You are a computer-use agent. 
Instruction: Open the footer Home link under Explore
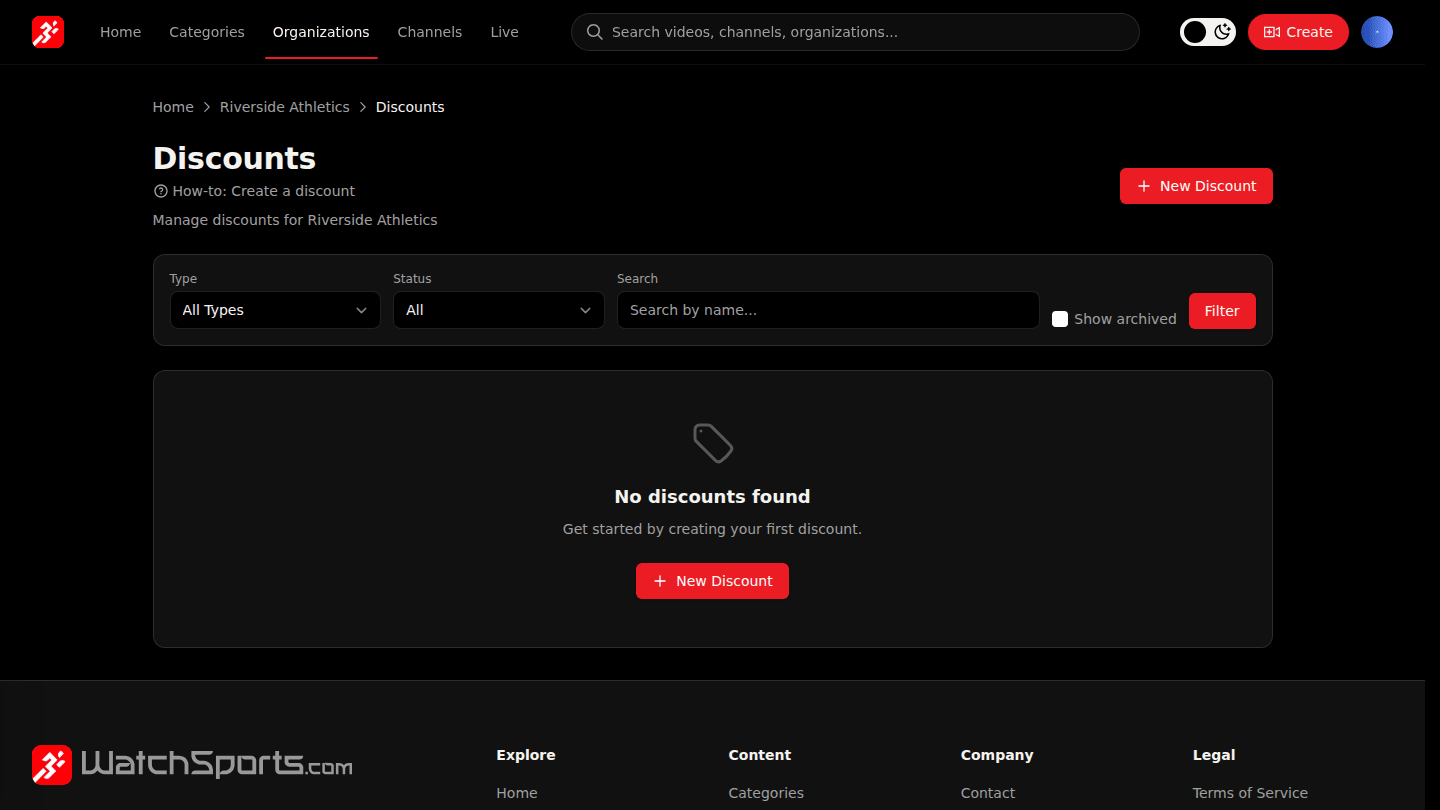(x=517, y=793)
